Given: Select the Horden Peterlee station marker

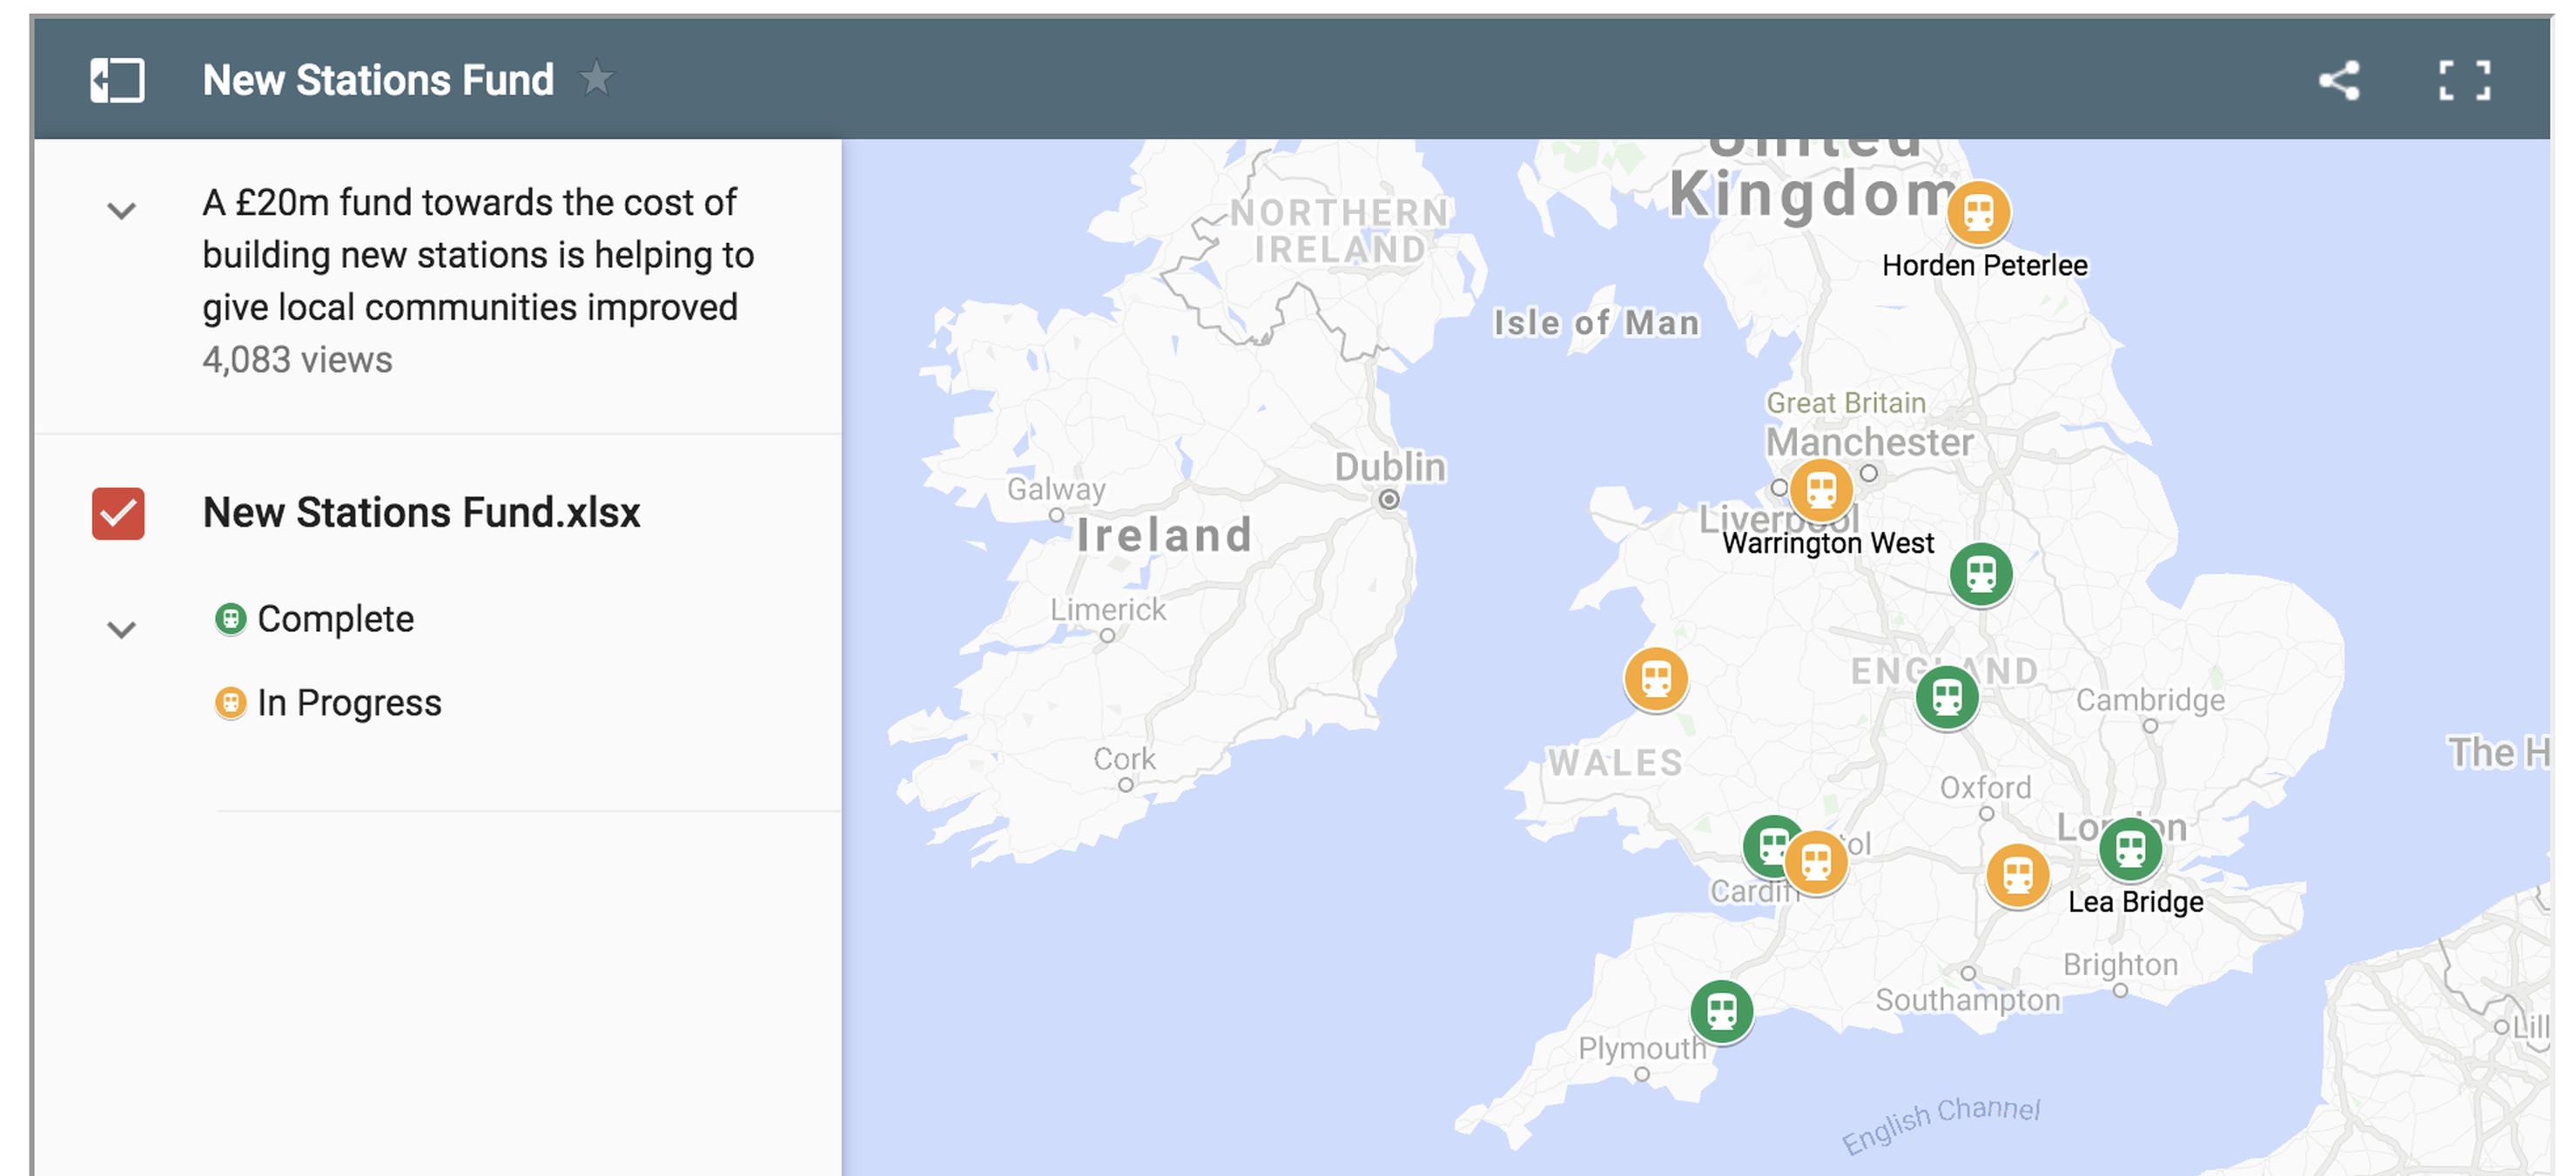Looking at the screenshot, I should 1978,212.
